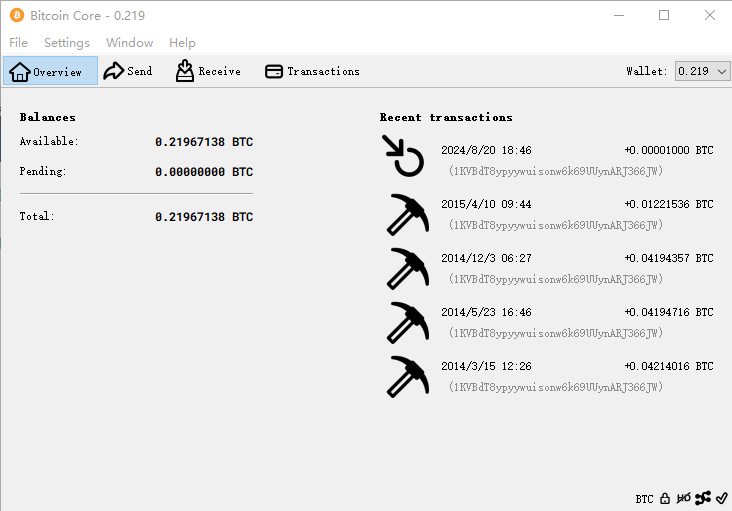Click the wallet encryption lock icon
The image size is (732, 511).
665,498
